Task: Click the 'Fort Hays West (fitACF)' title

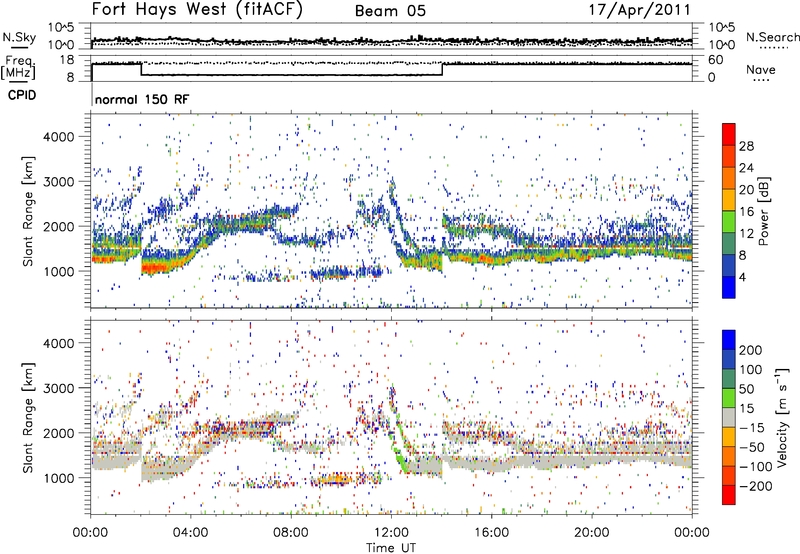Action: tap(197, 10)
